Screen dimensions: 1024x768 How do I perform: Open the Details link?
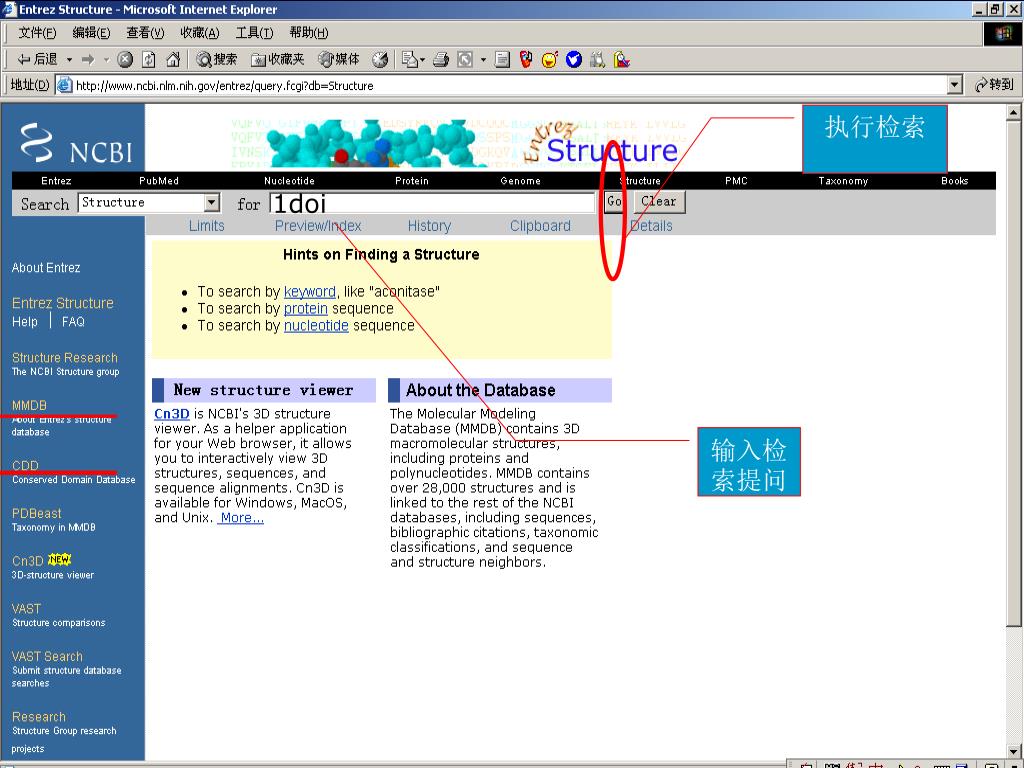coord(651,226)
